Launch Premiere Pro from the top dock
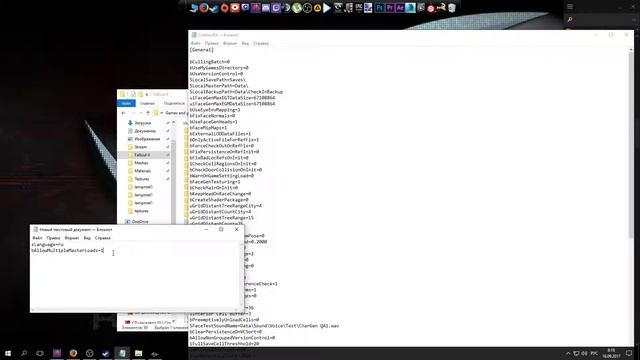 click(x=389, y=7)
